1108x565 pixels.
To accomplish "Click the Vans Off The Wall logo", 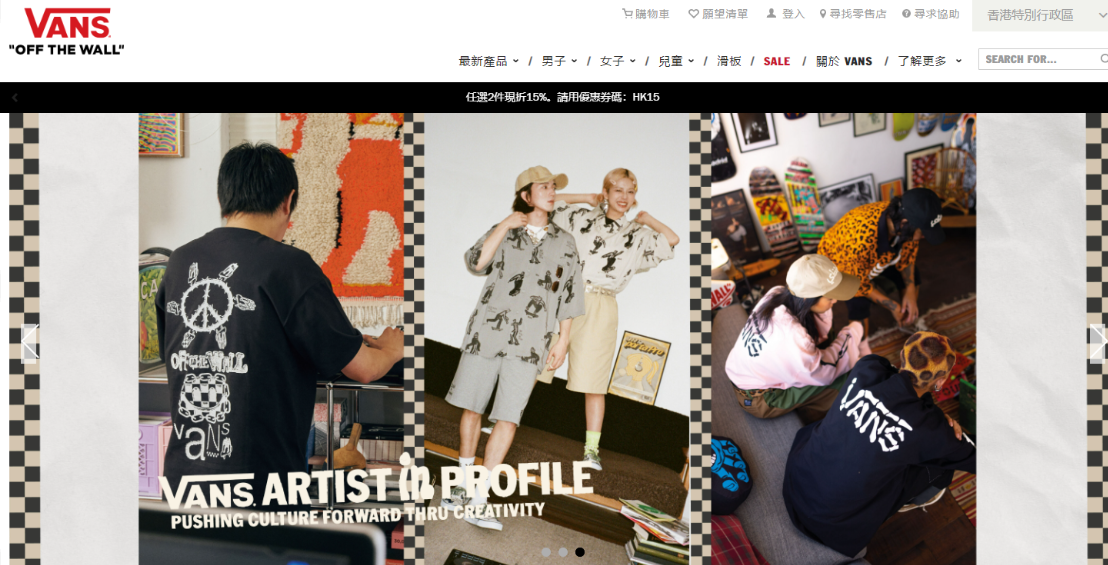I will [x=66, y=32].
